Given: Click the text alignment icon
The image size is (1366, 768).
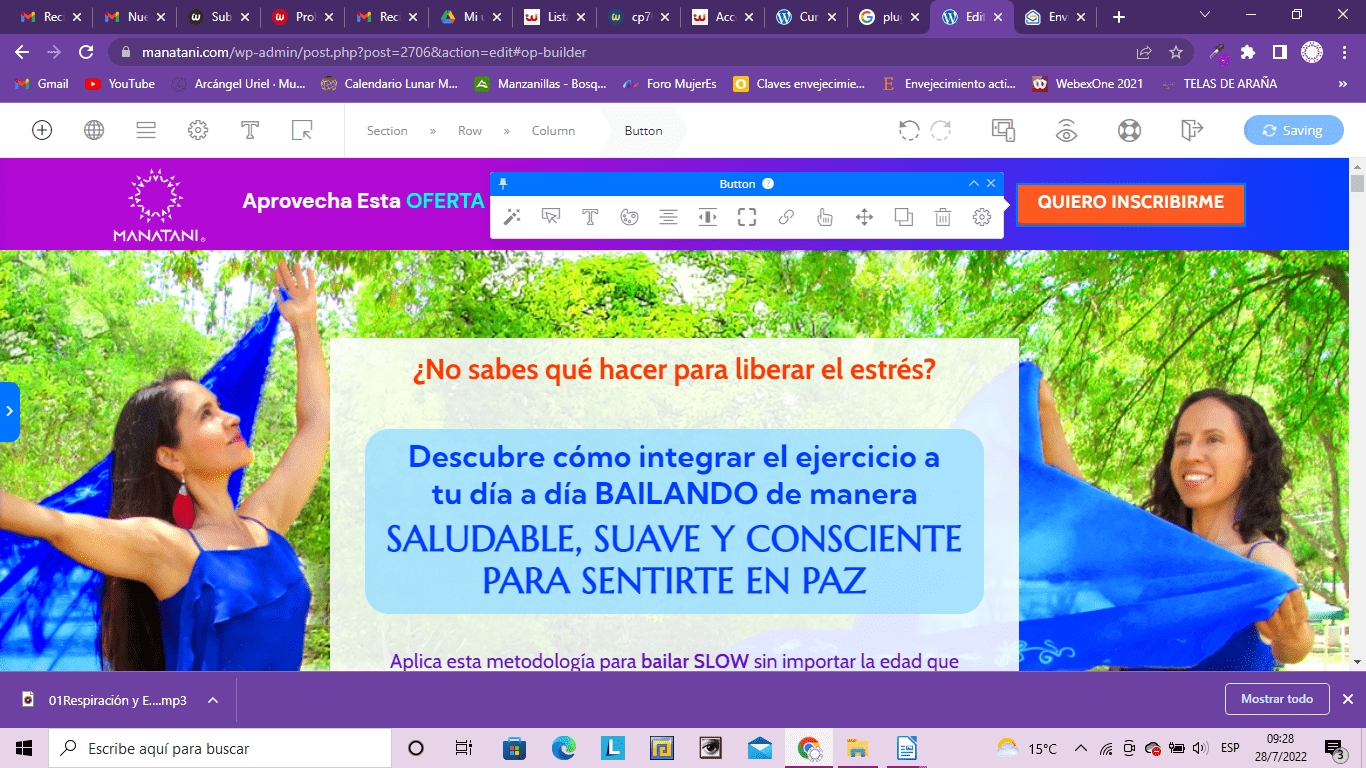Looking at the screenshot, I should tap(669, 217).
